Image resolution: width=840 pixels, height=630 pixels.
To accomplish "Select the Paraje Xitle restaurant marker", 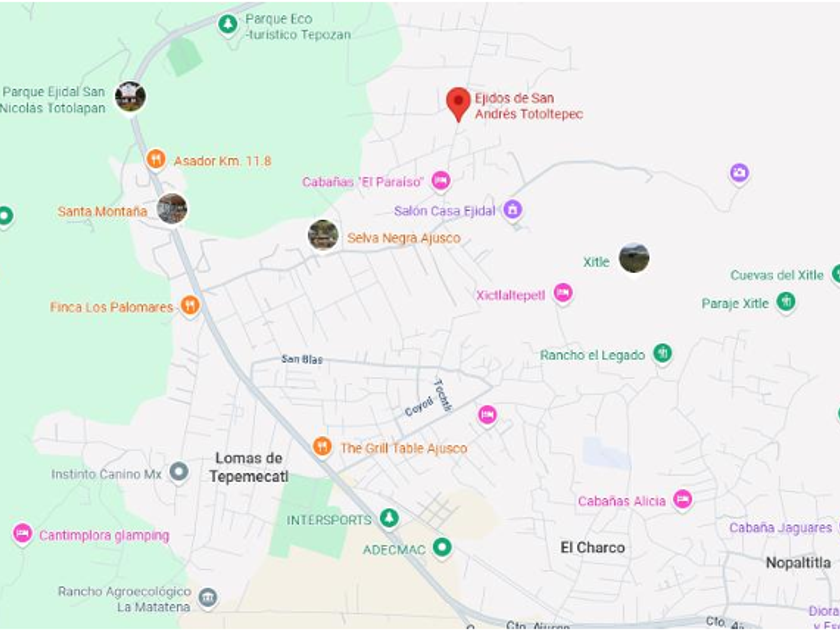I will [x=786, y=302].
